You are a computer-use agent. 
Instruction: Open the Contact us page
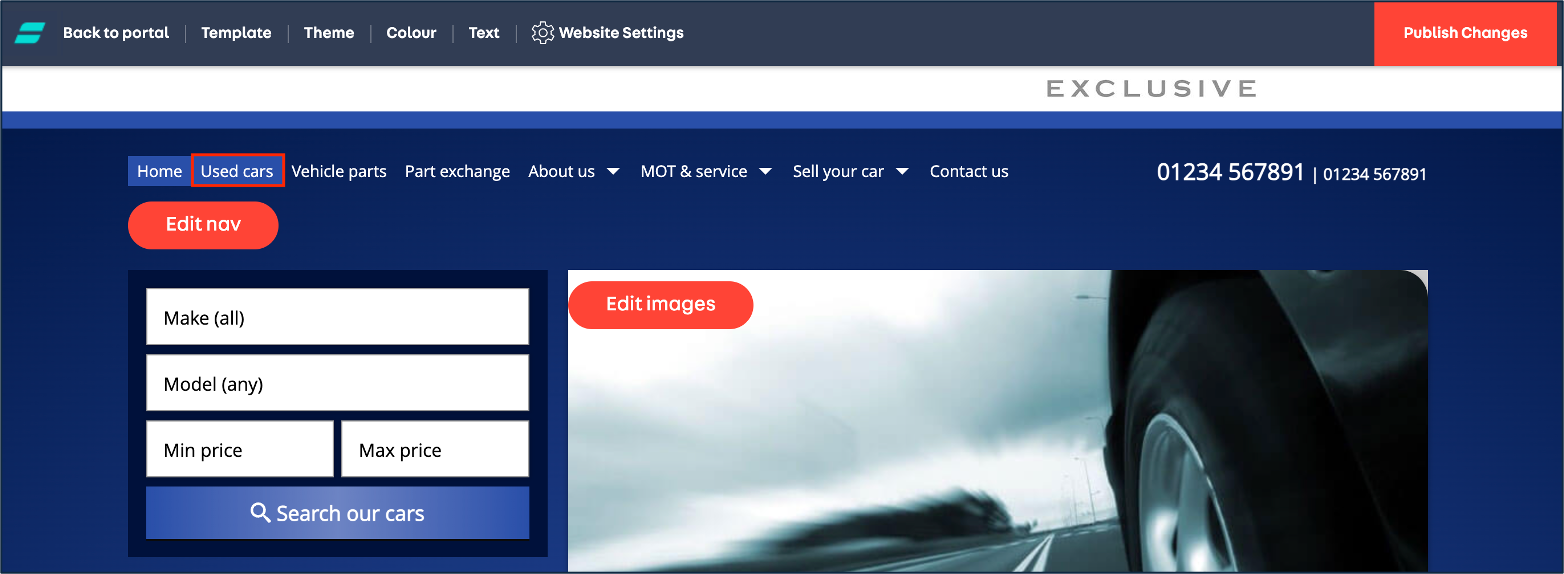coord(969,171)
